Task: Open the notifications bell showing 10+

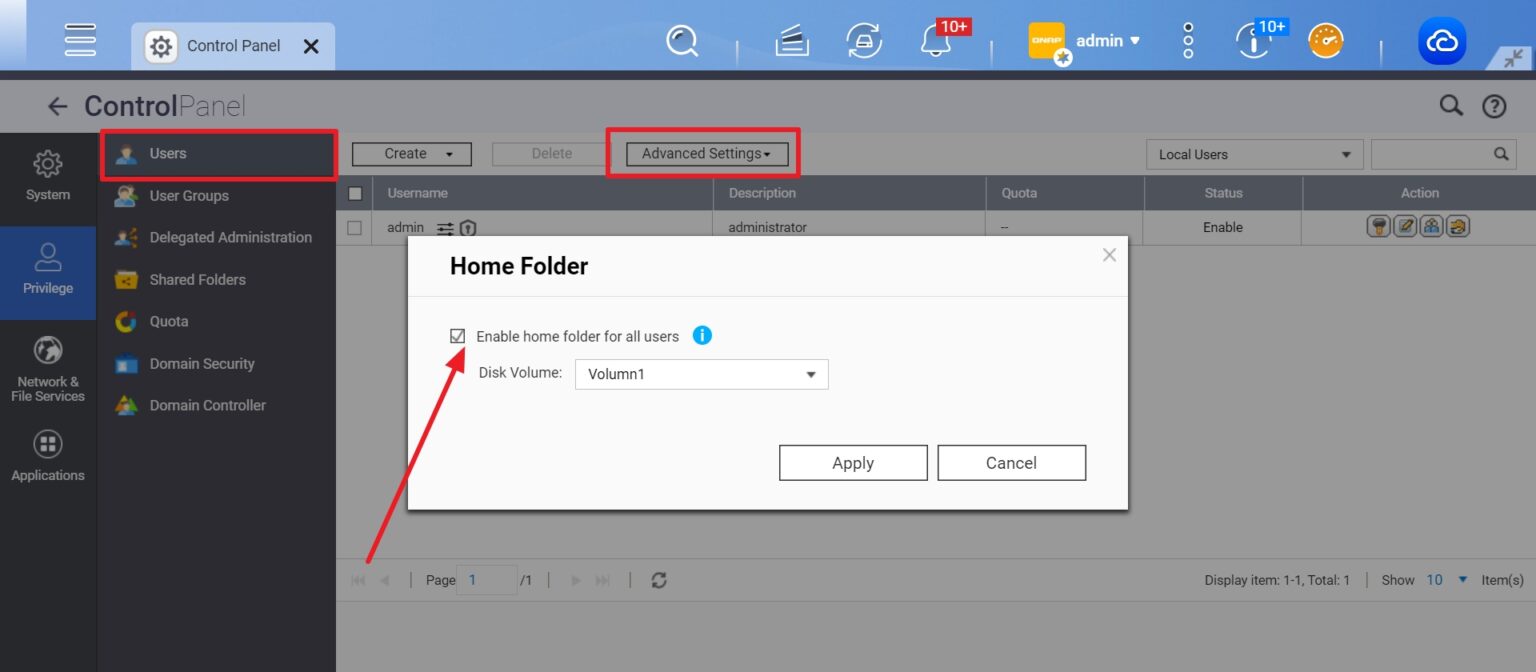Action: (x=937, y=41)
